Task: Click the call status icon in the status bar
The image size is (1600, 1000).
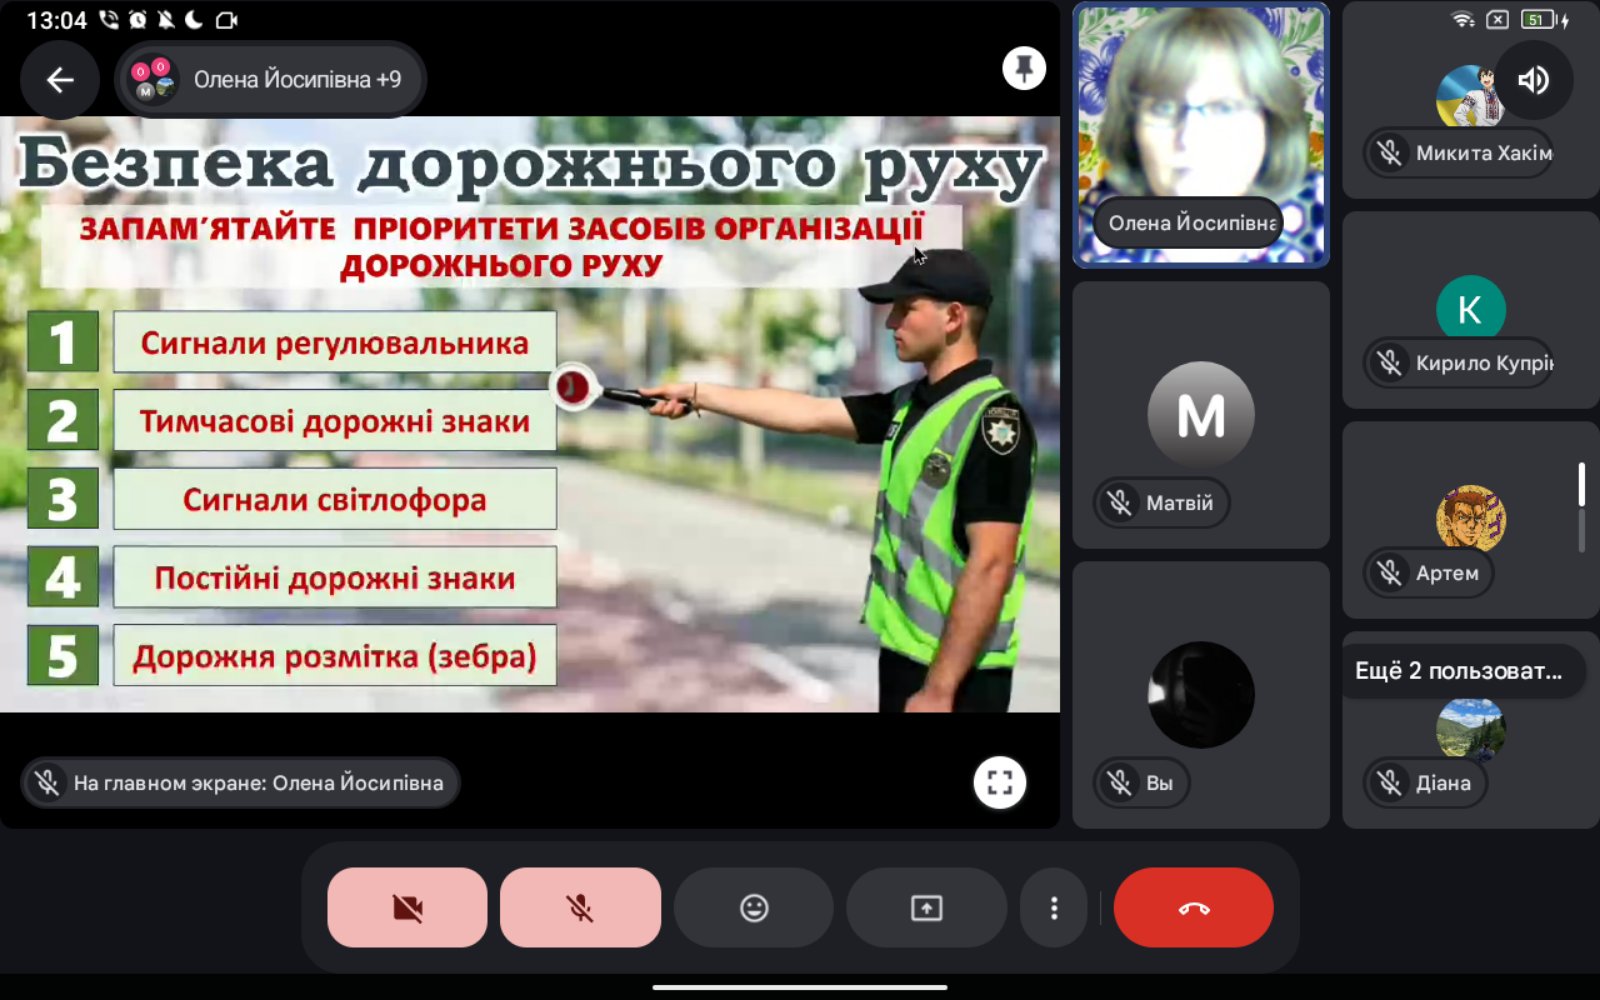Action: click(x=108, y=20)
